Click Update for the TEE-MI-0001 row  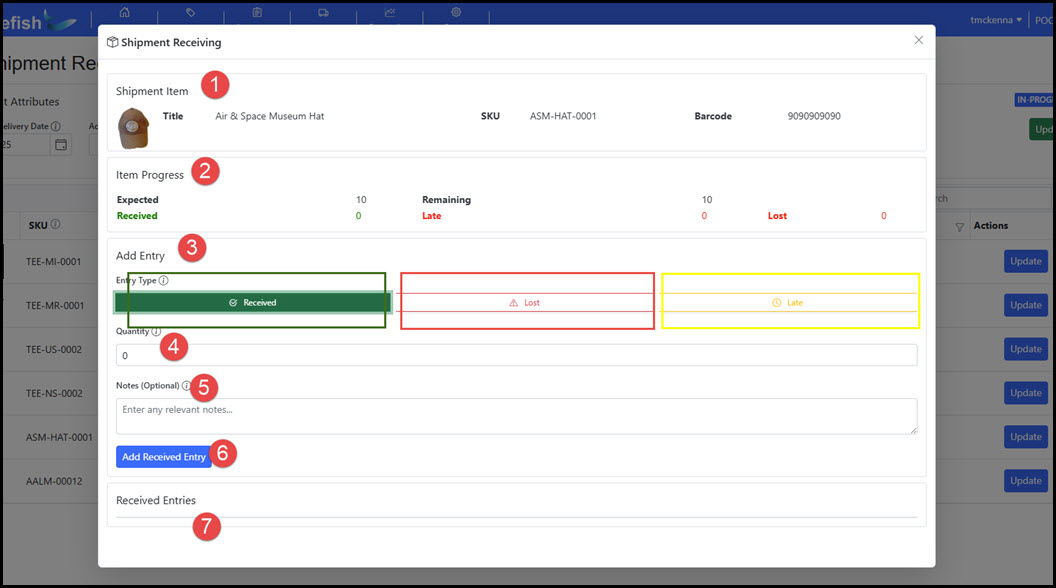(1025, 261)
